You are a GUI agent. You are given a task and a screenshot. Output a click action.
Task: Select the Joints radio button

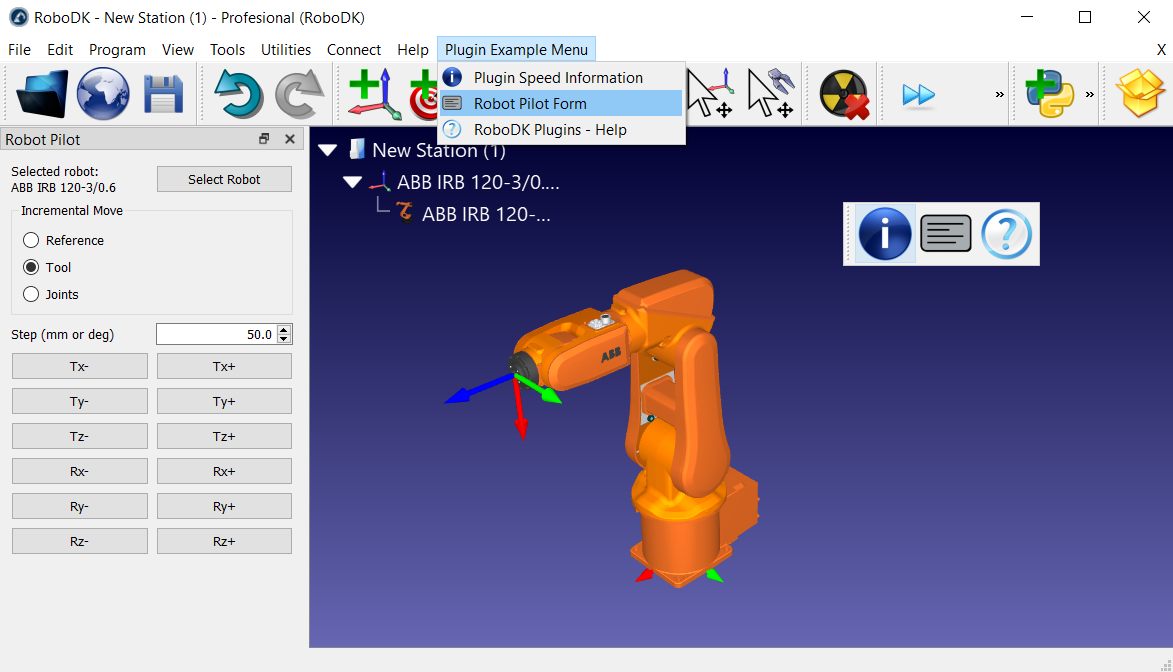tap(31, 294)
